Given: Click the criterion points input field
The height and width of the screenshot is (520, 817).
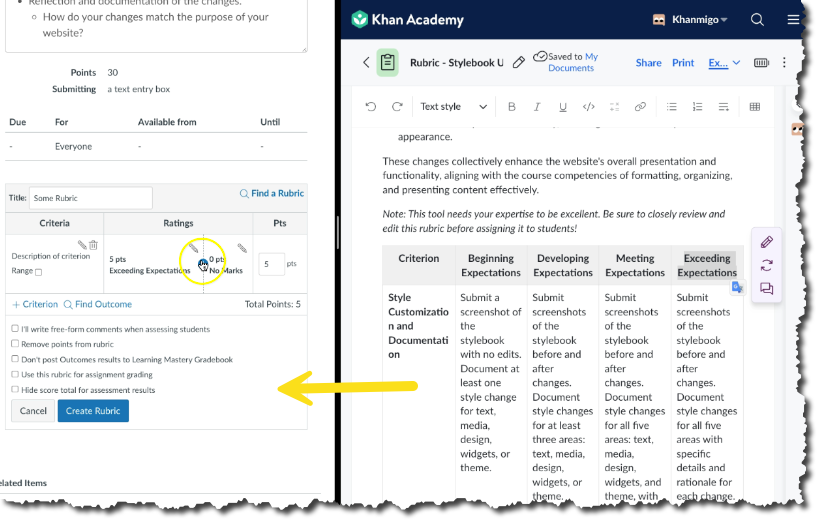Looking at the screenshot, I should (x=271, y=264).
